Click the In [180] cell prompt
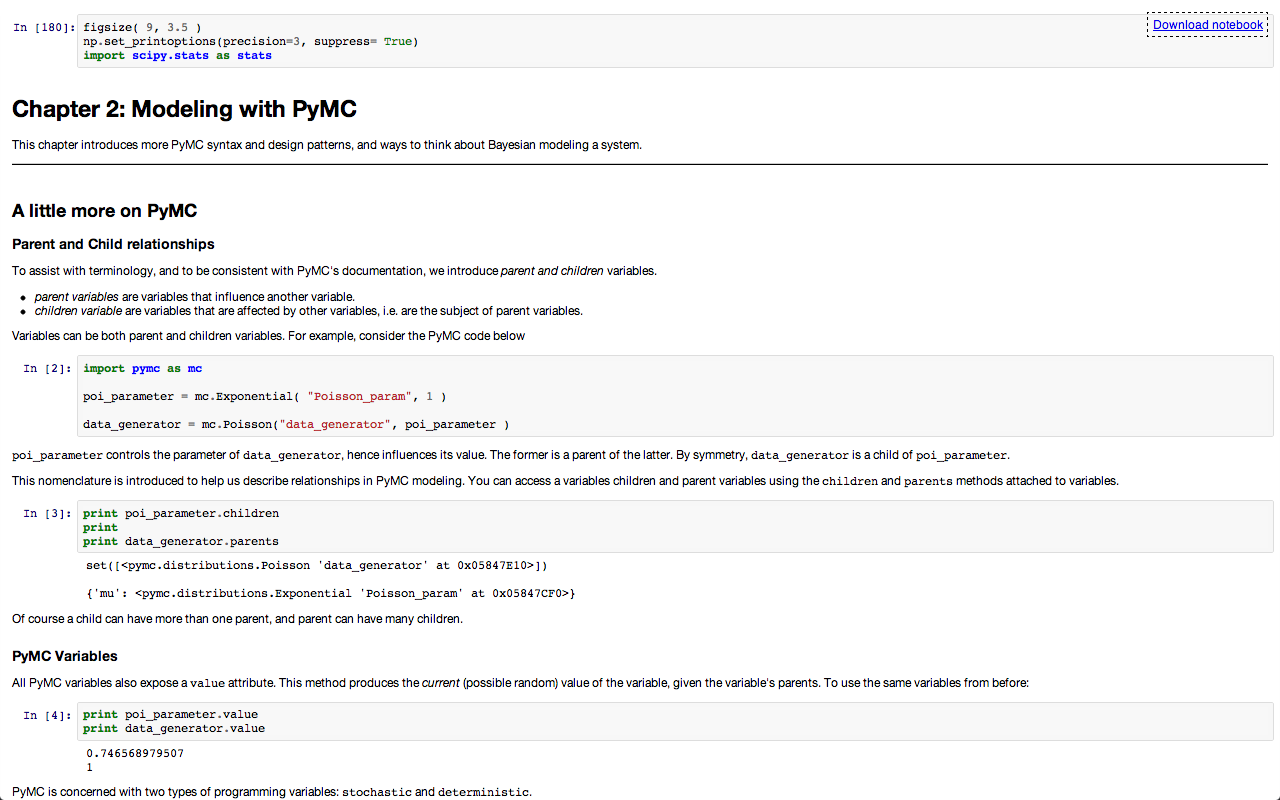This screenshot has width=1280, height=800. pyautogui.click(x=44, y=28)
